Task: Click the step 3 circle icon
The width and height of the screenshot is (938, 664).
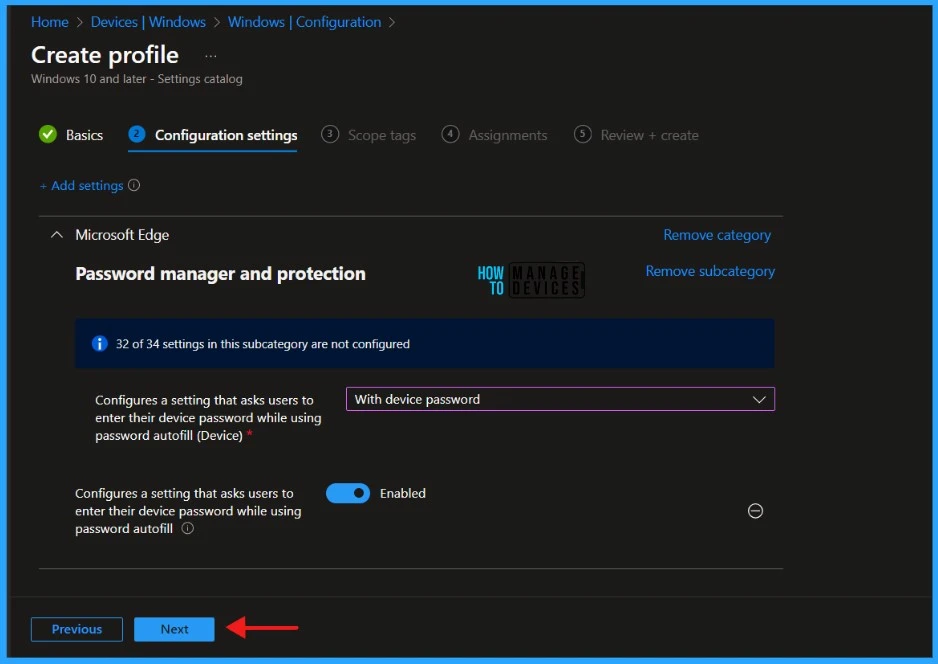Action: [330, 134]
